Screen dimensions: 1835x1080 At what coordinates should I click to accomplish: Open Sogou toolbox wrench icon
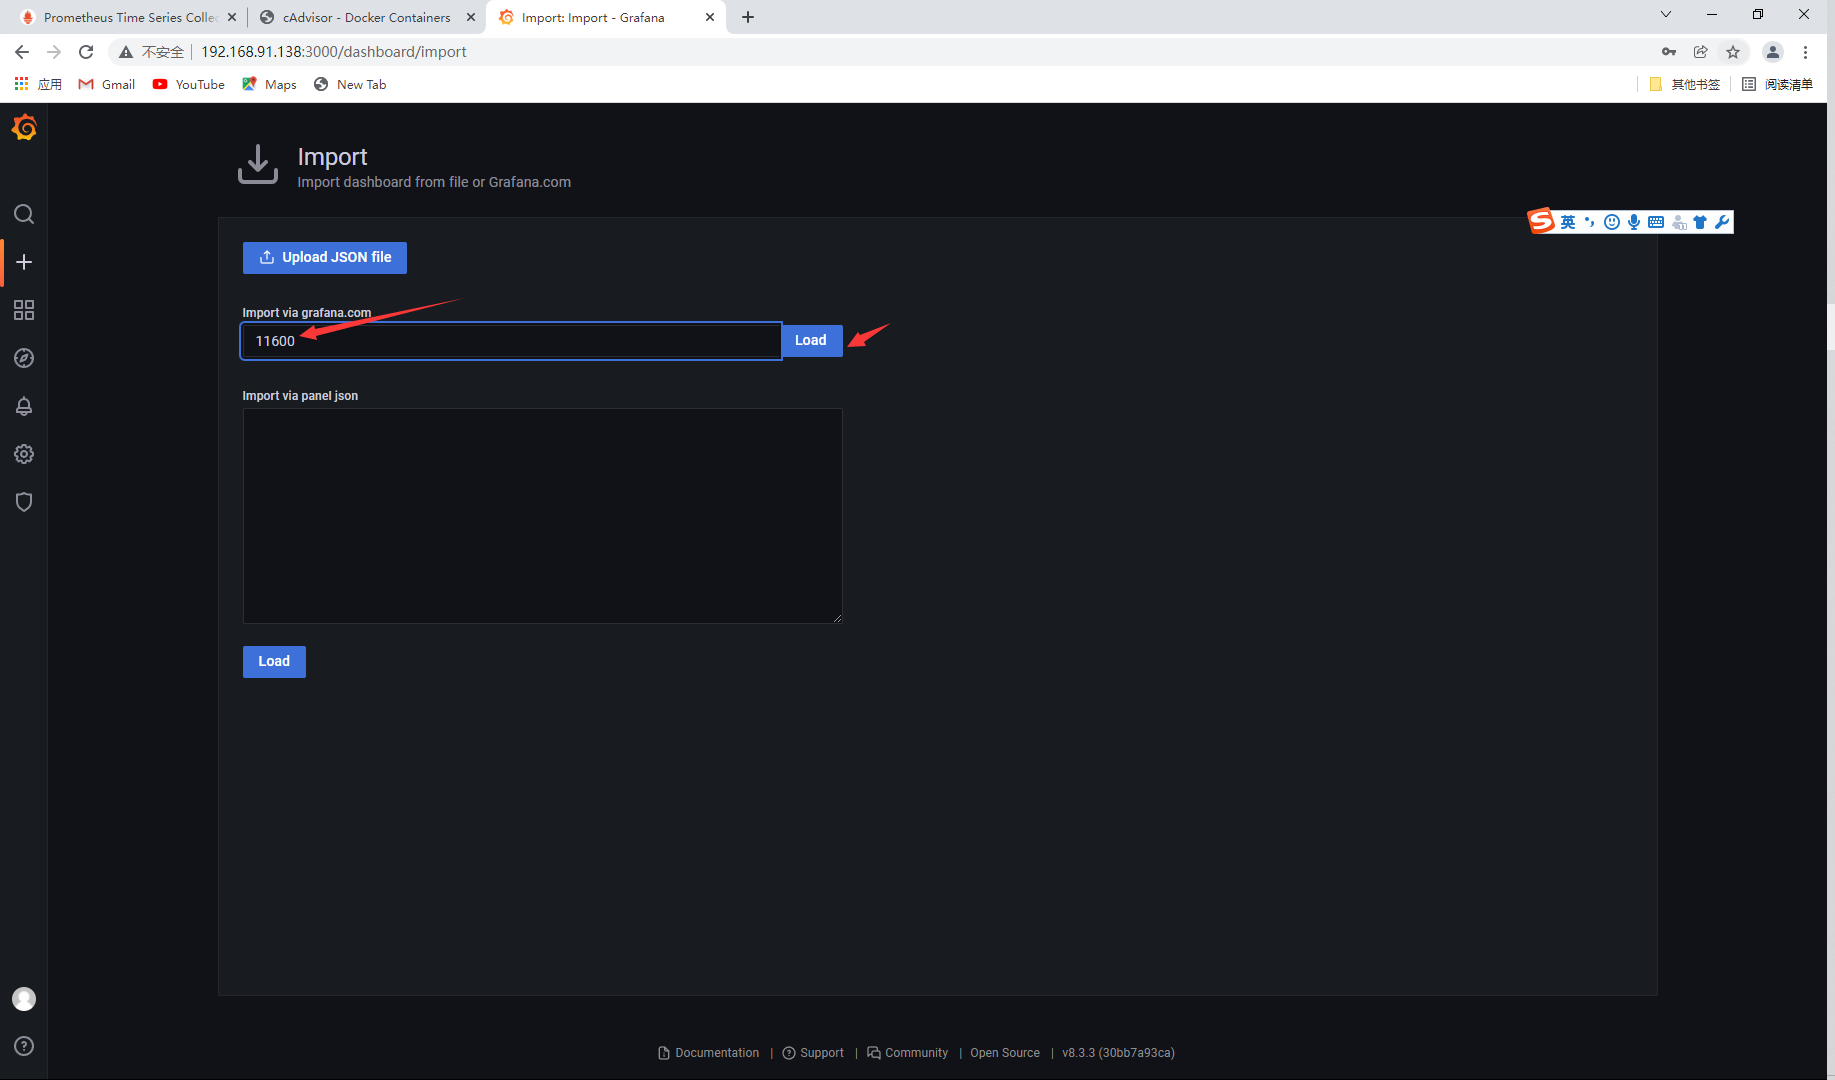(x=1722, y=222)
